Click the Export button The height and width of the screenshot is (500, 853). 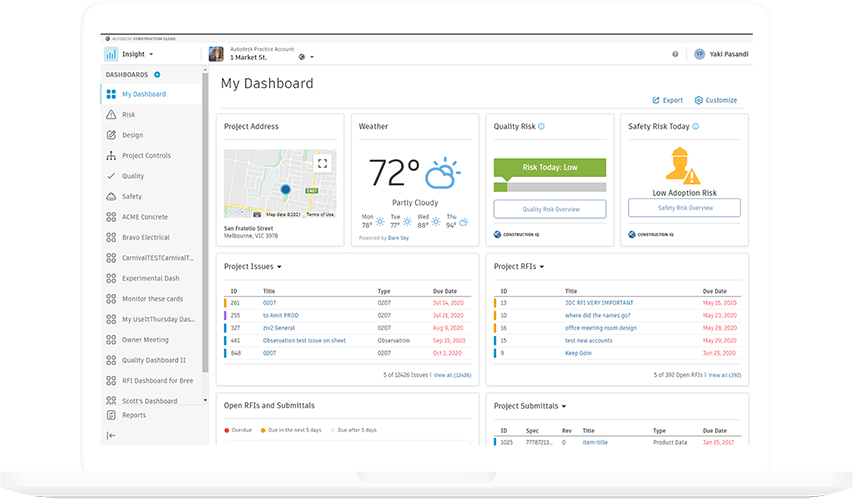coord(667,100)
